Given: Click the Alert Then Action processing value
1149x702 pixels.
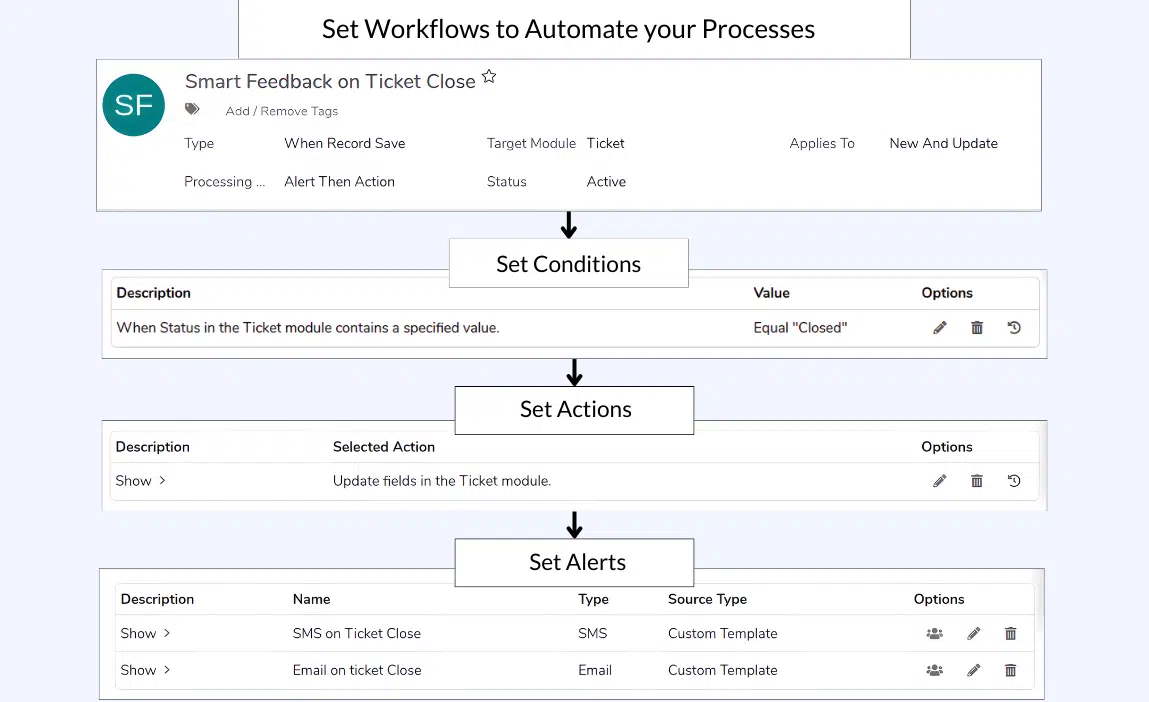Looking at the screenshot, I should 339,182.
